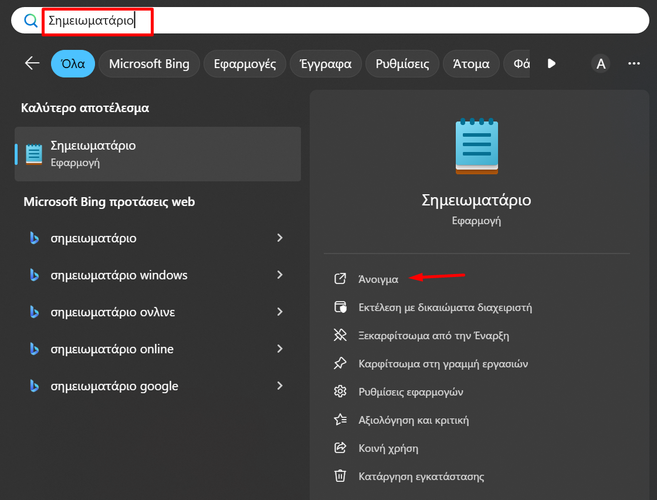657x500 pixels.
Task: Switch to Εφαρμογές filter tab
Action: click(x=245, y=64)
